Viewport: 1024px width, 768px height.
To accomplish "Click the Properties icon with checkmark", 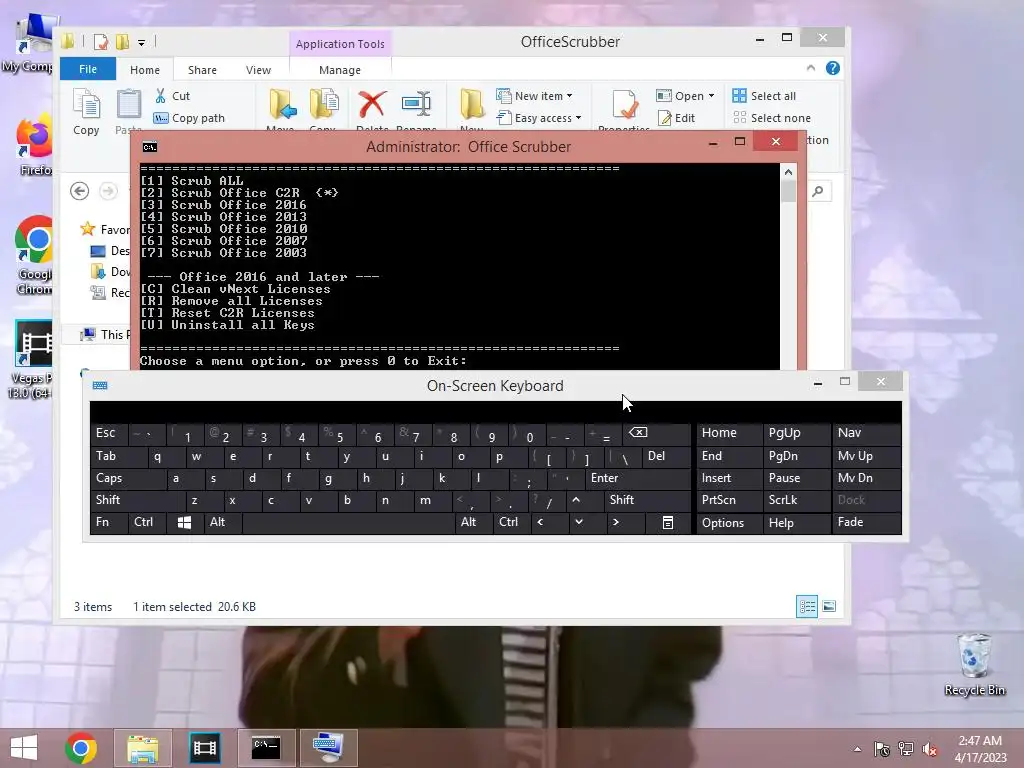I will coord(624,105).
